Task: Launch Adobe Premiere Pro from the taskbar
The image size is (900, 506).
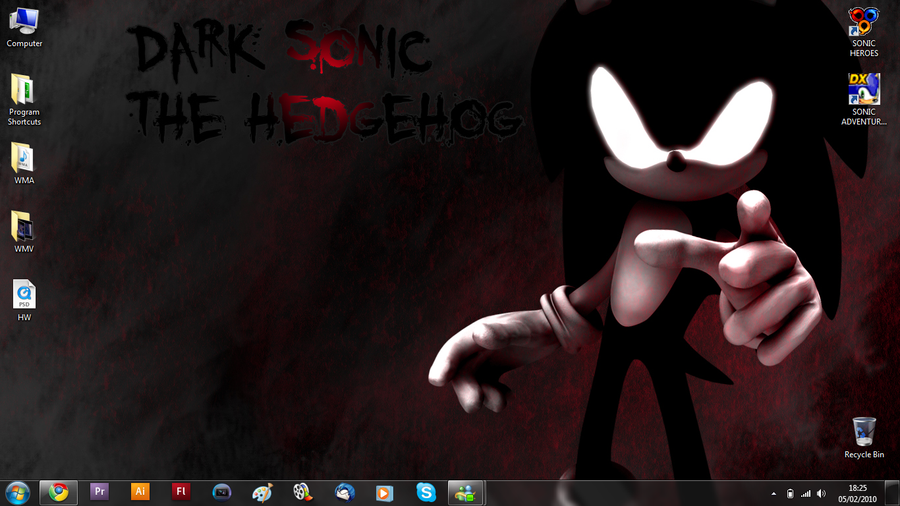Action: pos(99,492)
